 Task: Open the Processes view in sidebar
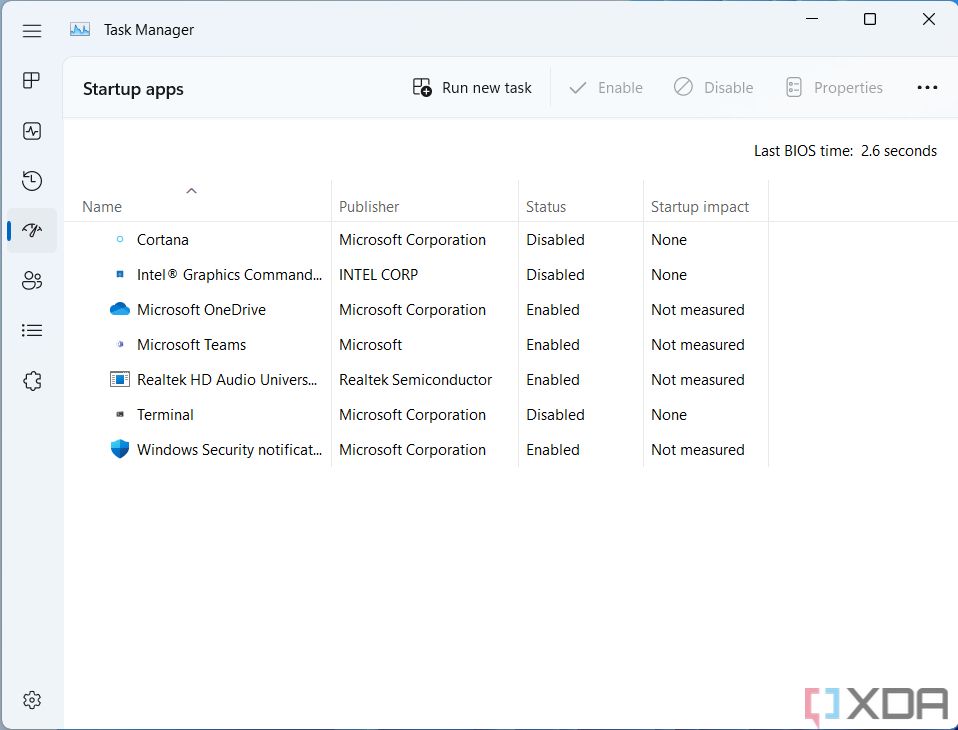[31, 80]
